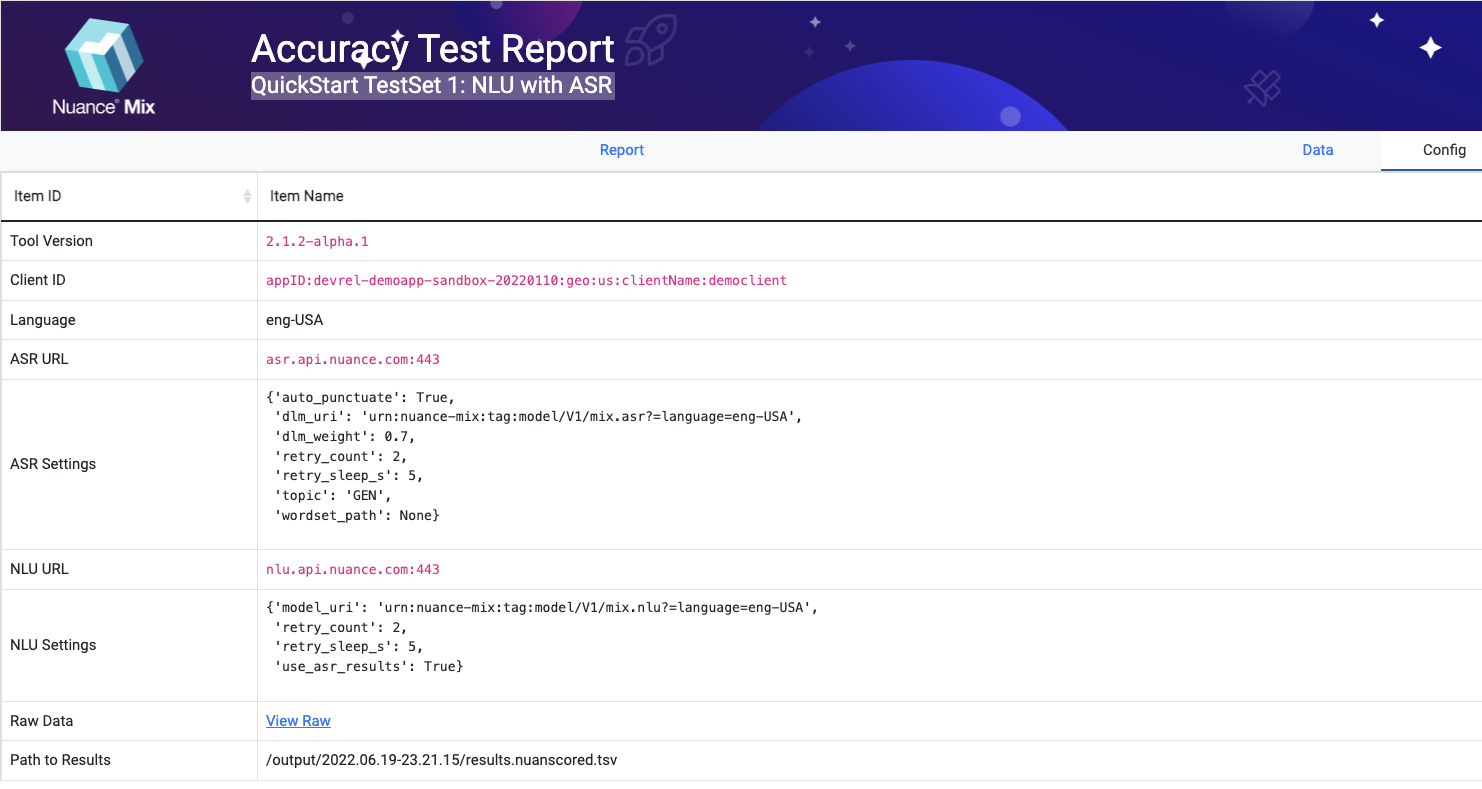The image size is (1482, 789).
Task: Open the Data tab
Action: tap(1317, 150)
